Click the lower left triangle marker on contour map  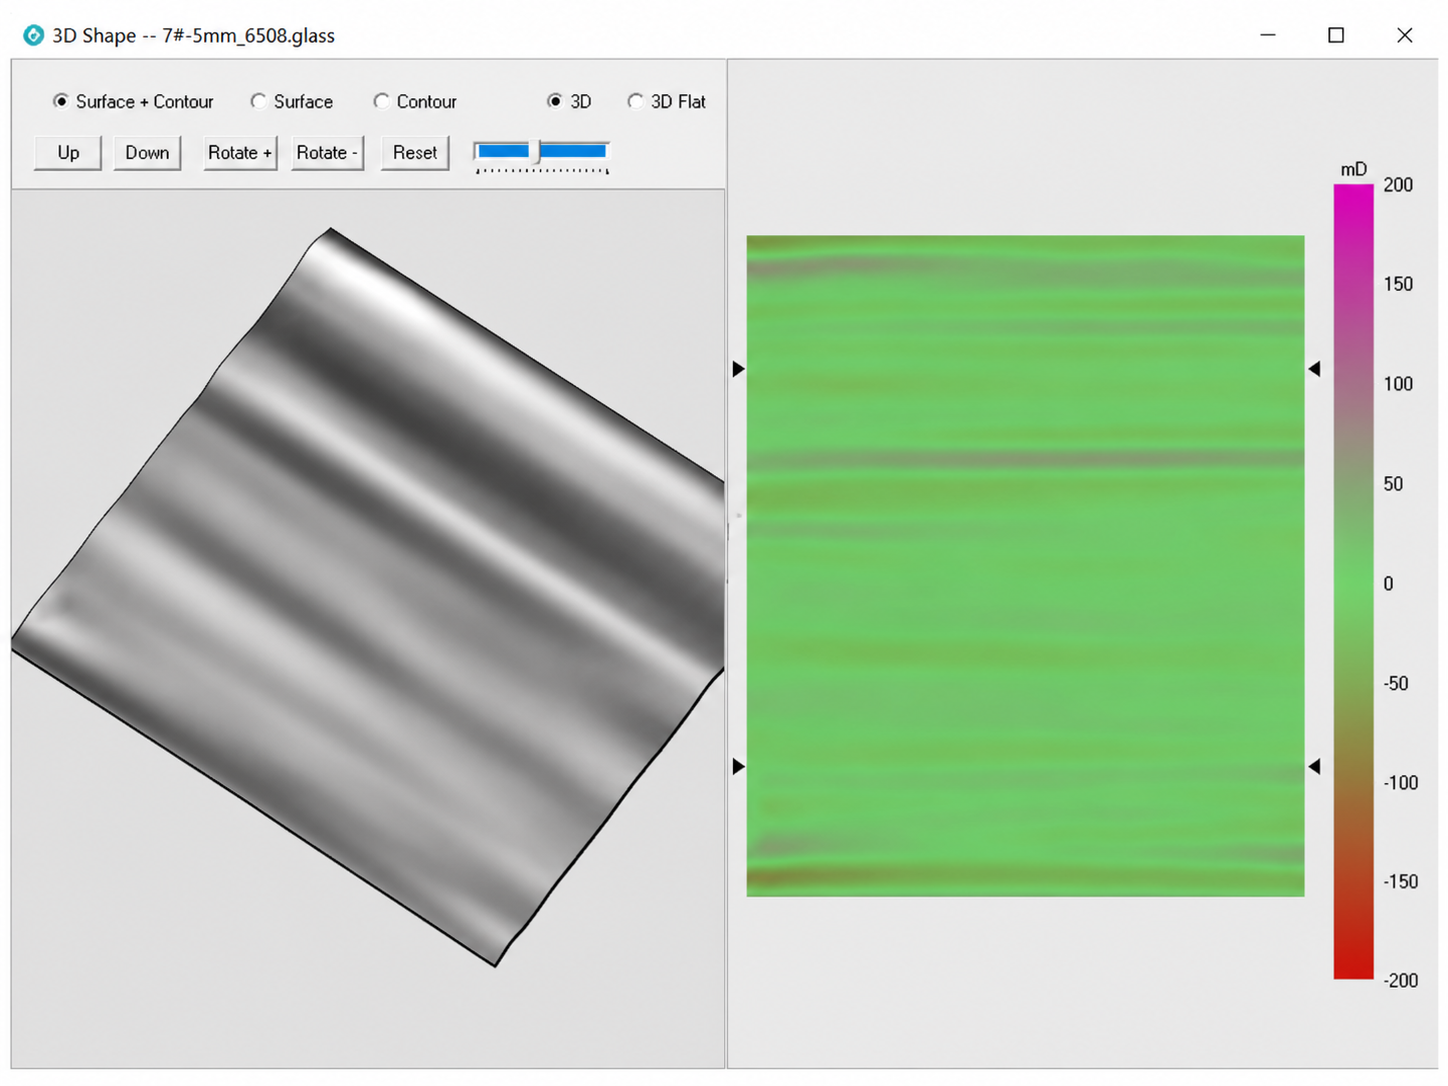(x=738, y=766)
